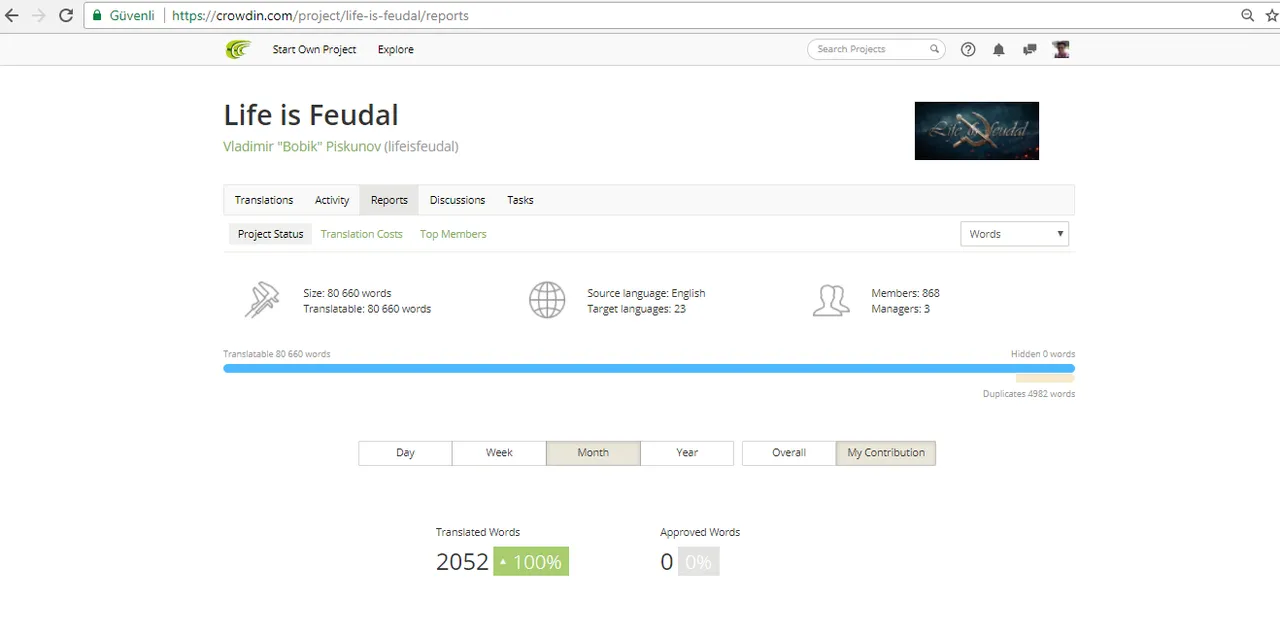Click the 2052 translated words value
1280x628 pixels.
point(462,562)
